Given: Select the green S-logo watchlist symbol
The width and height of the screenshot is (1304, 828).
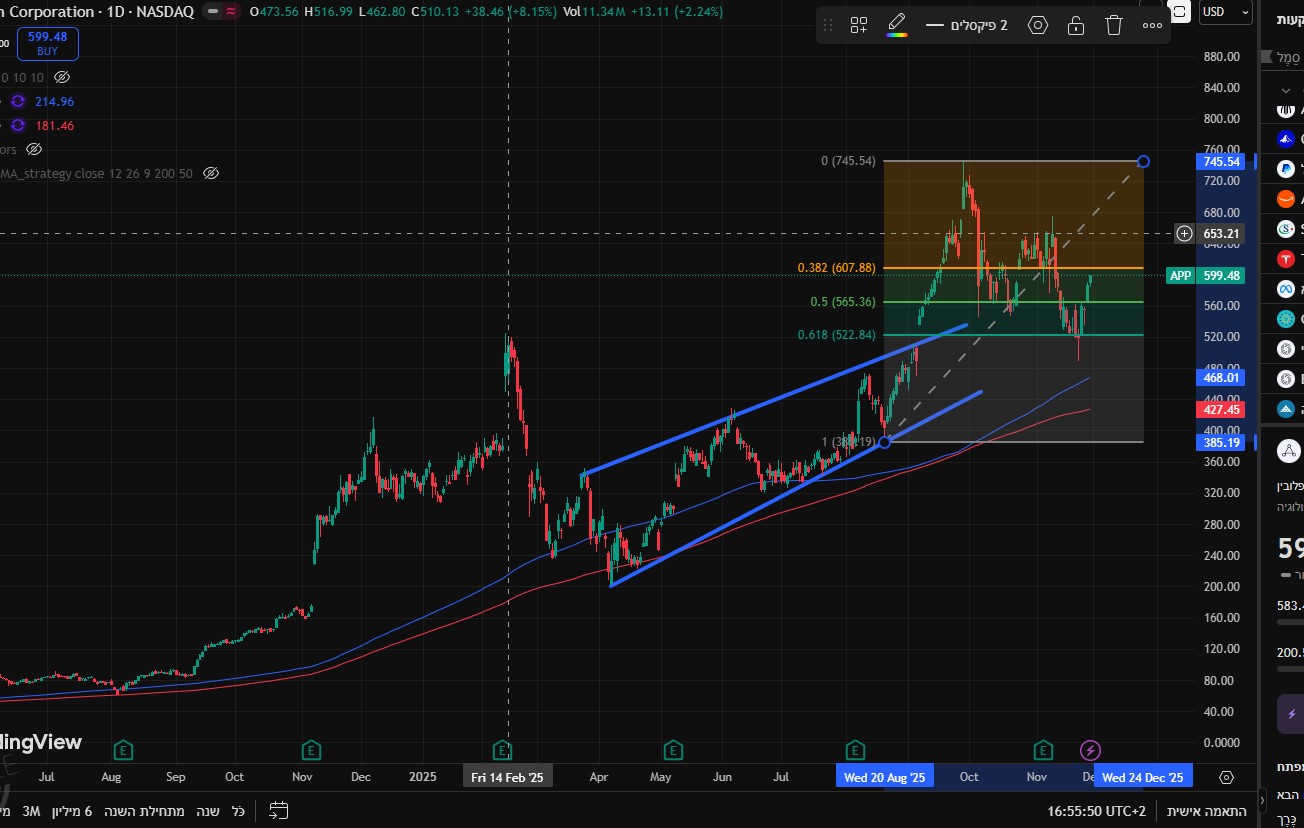Looking at the screenshot, I should [x=1287, y=229].
